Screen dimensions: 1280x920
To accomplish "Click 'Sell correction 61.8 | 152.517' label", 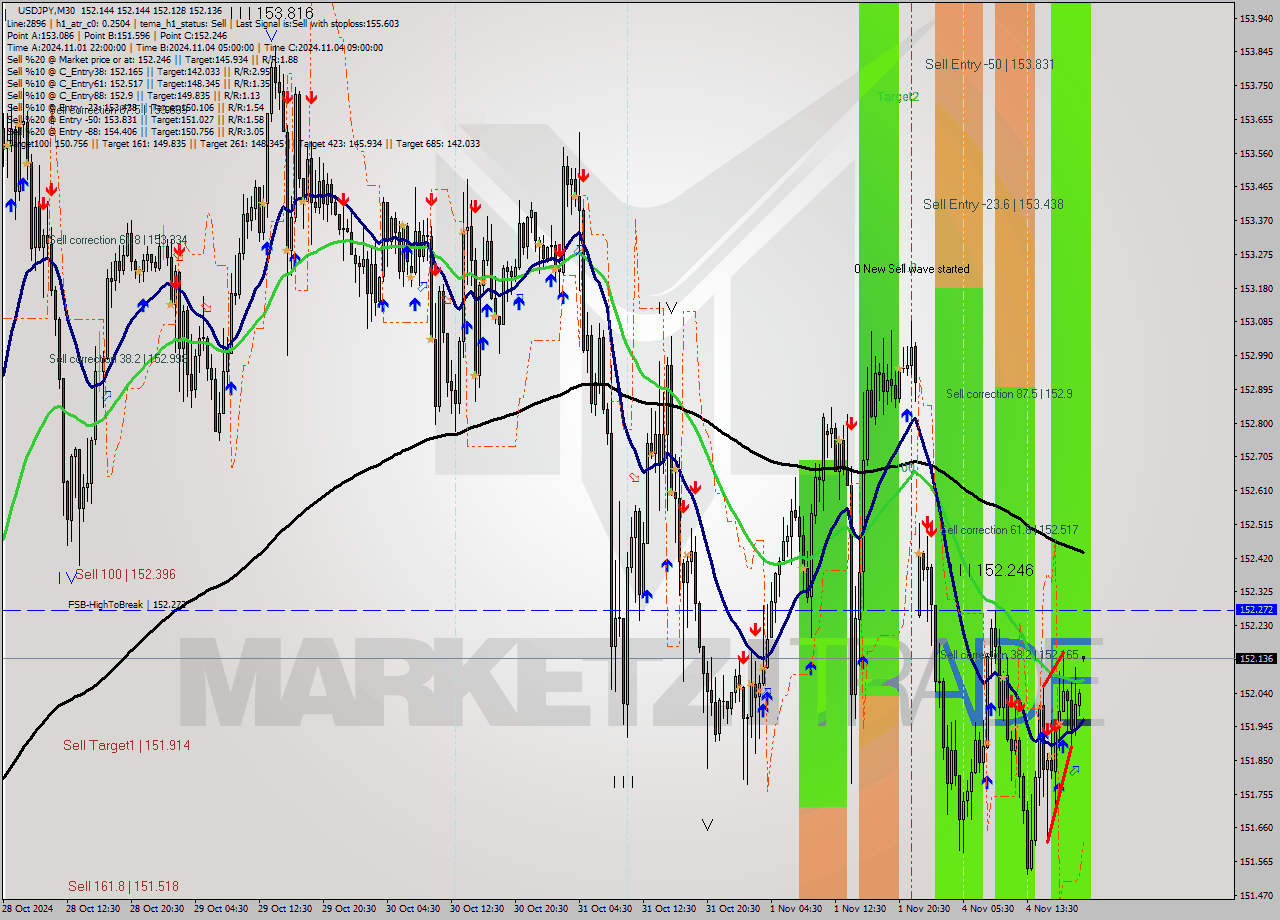I will click(1010, 529).
